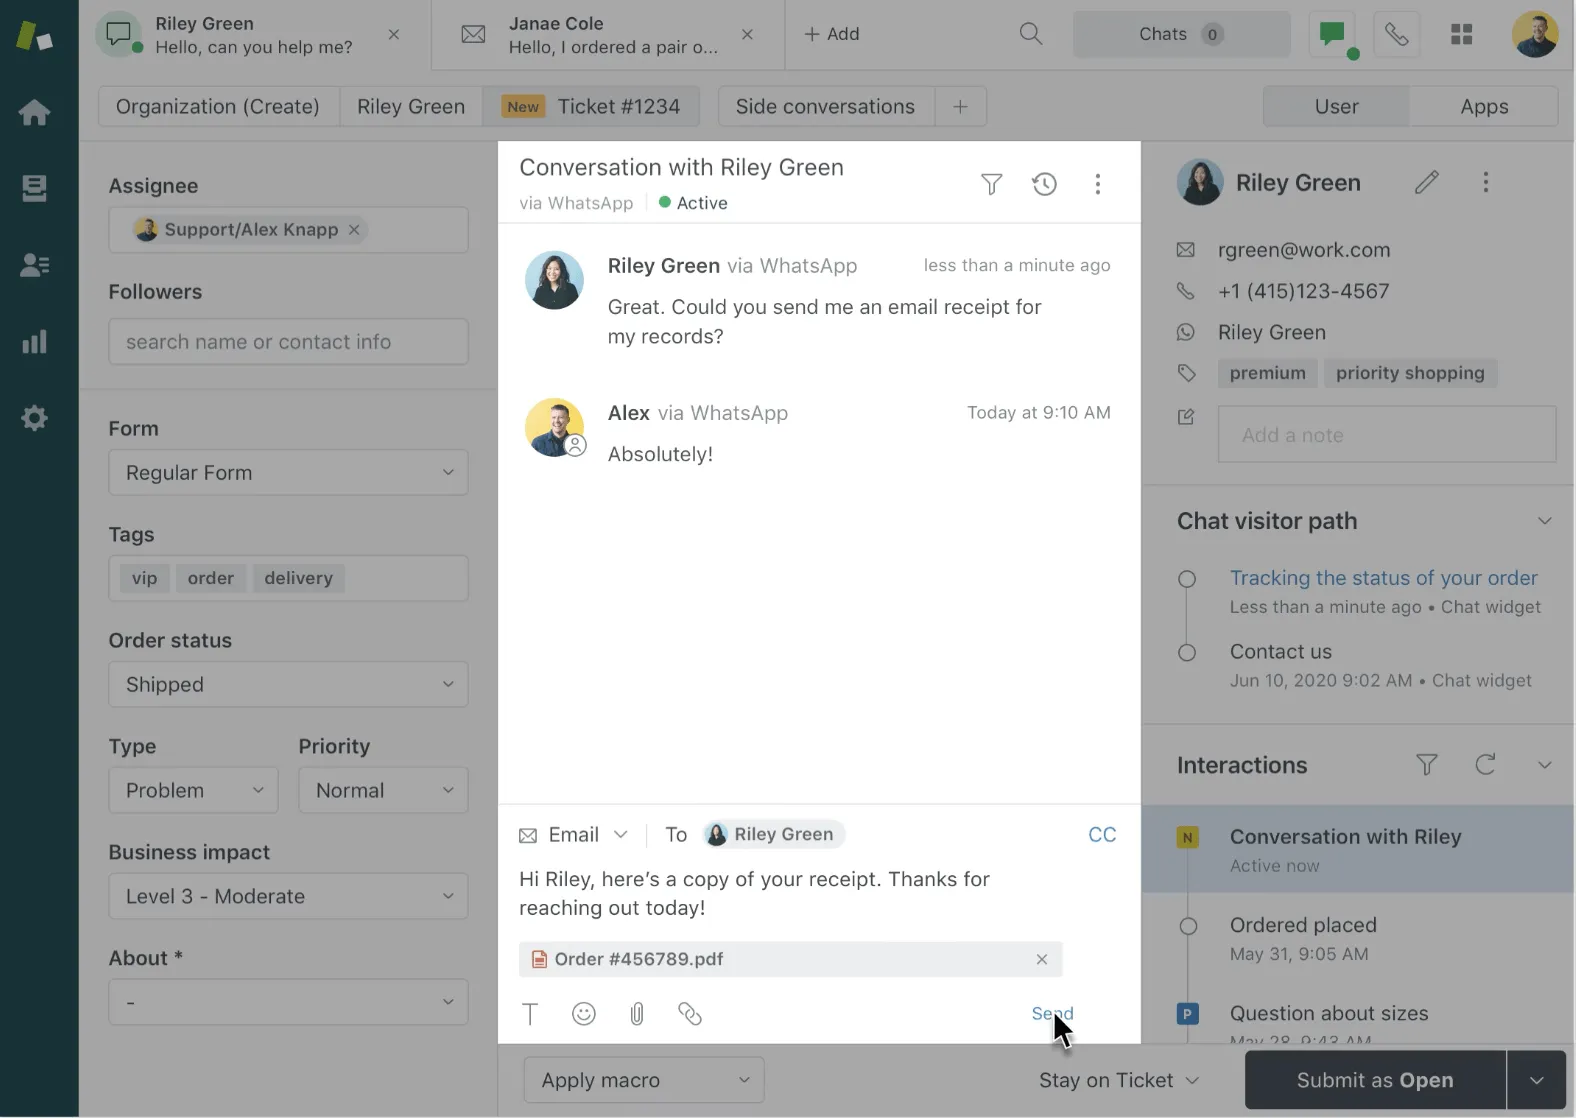Switch to the Riley Green chat tab
Viewport: 1576px width, 1118px height.
pyautogui.click(x=255, y=35)
